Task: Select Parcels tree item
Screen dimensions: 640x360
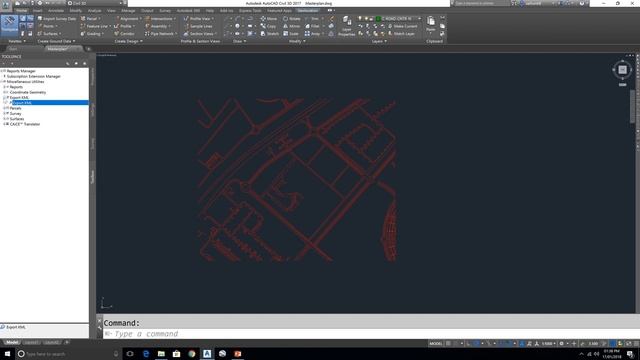Action: (15, 108)
